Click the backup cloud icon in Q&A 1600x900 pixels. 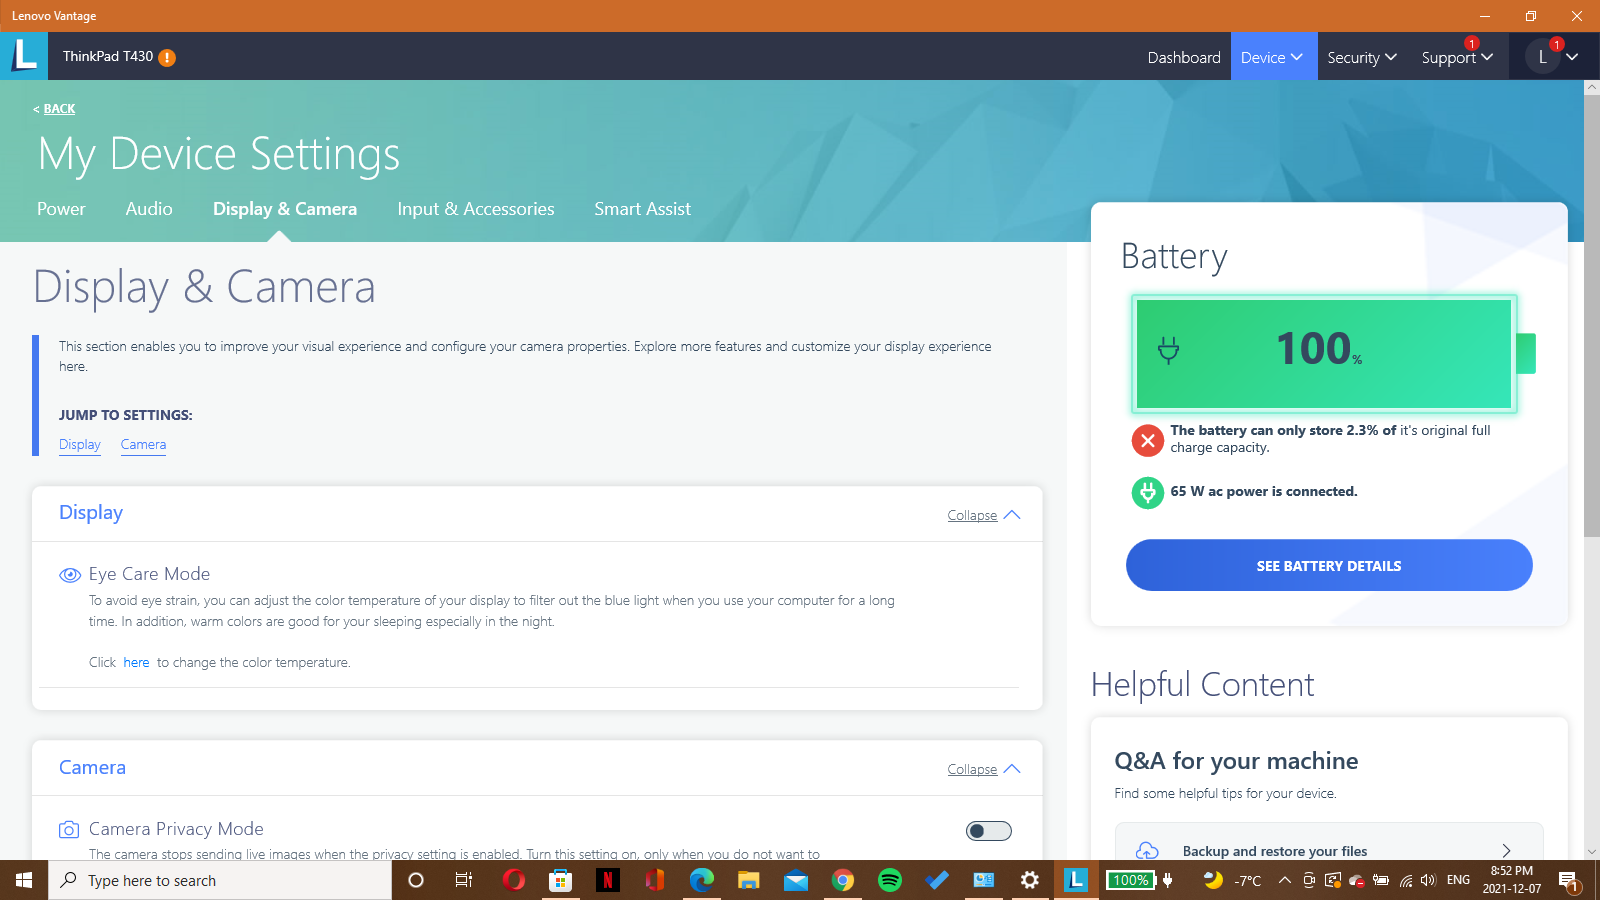(1147, 851)
